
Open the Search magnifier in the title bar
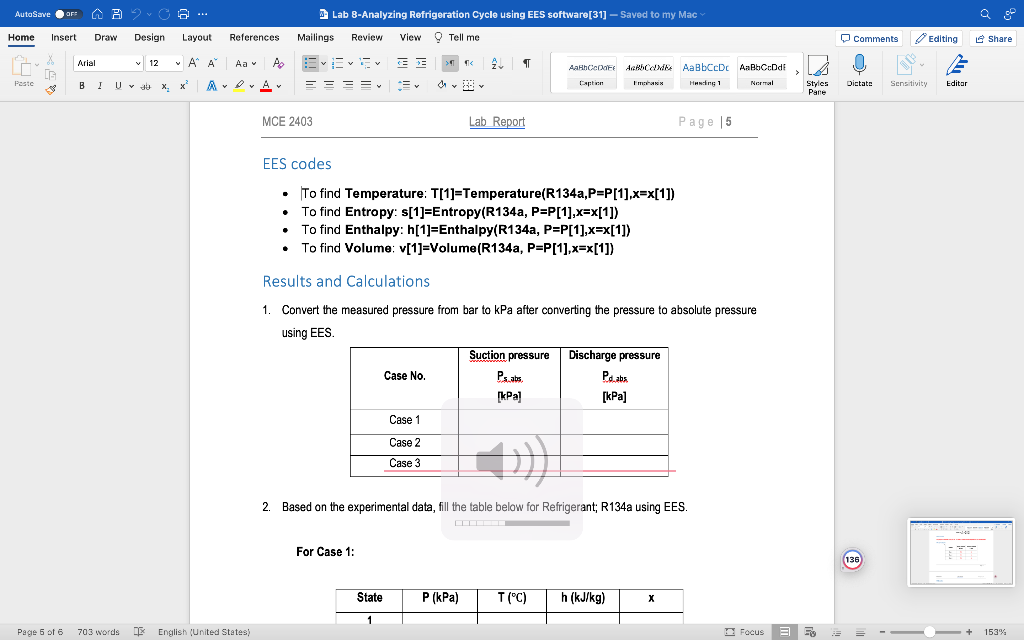[x=985, y=14]
